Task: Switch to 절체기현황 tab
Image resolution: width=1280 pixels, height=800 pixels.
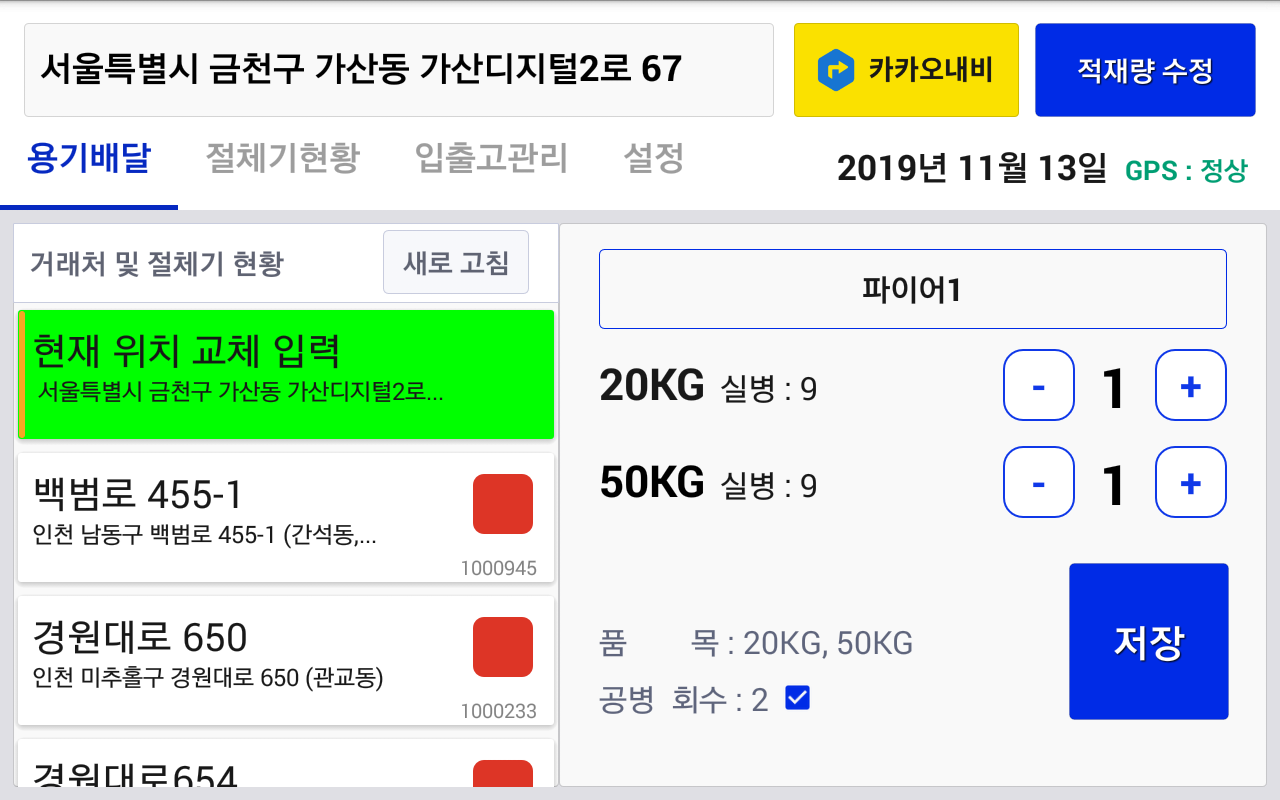Action: [x=282, y=158]
